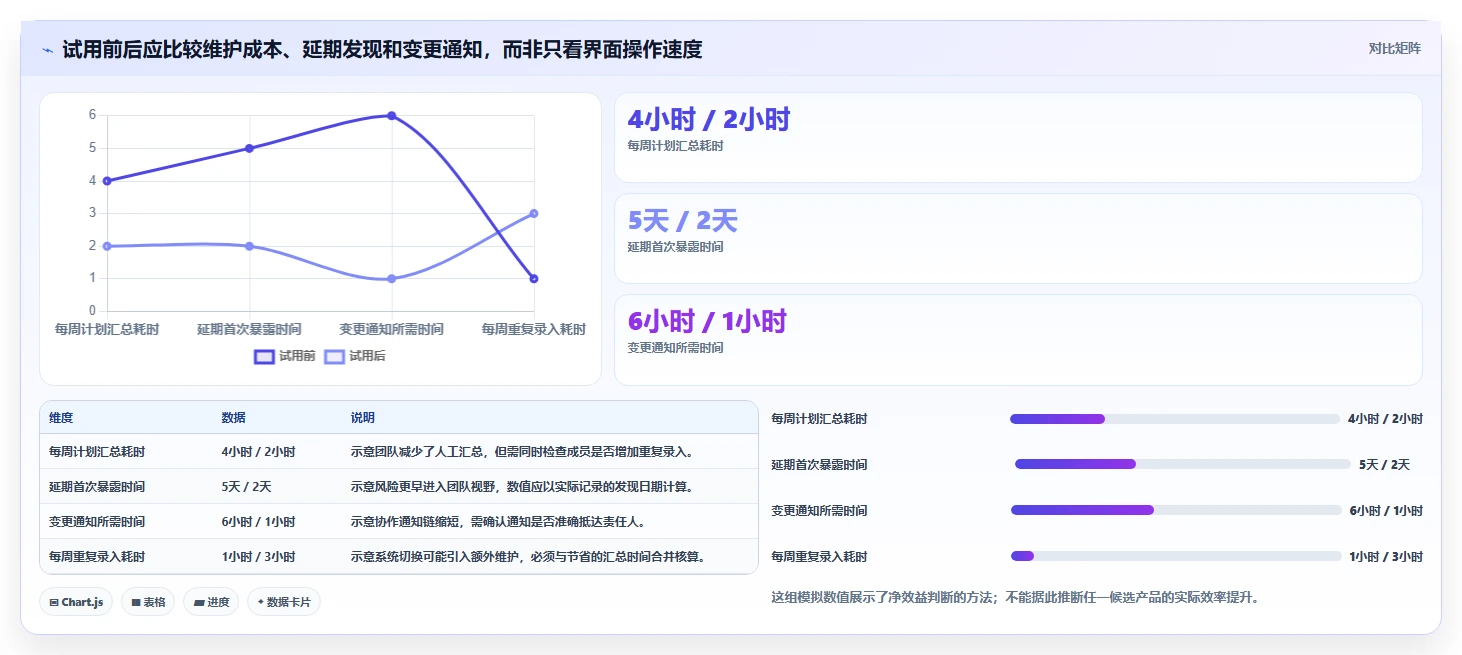Click the 试用后 lowest point at value 1
Viewport: 1462px width, 655px height.
391,279
